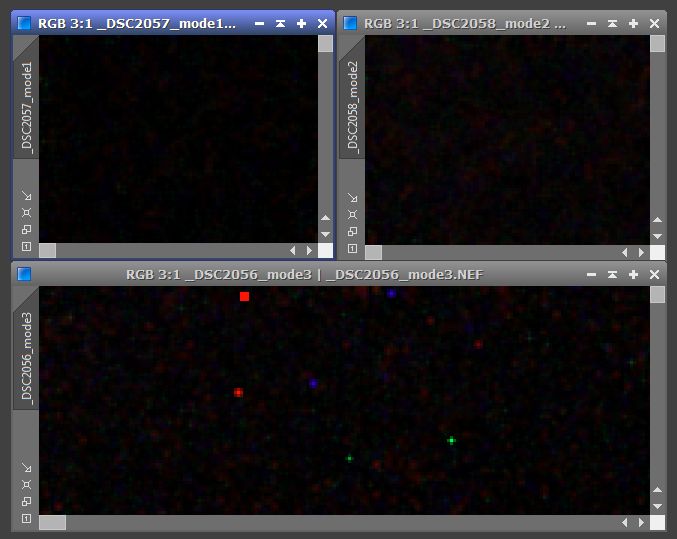Click the blue window icon of the _DSC2057_mode1 window
The height and width of the screenshot is (539, 677).
point(24,23)
